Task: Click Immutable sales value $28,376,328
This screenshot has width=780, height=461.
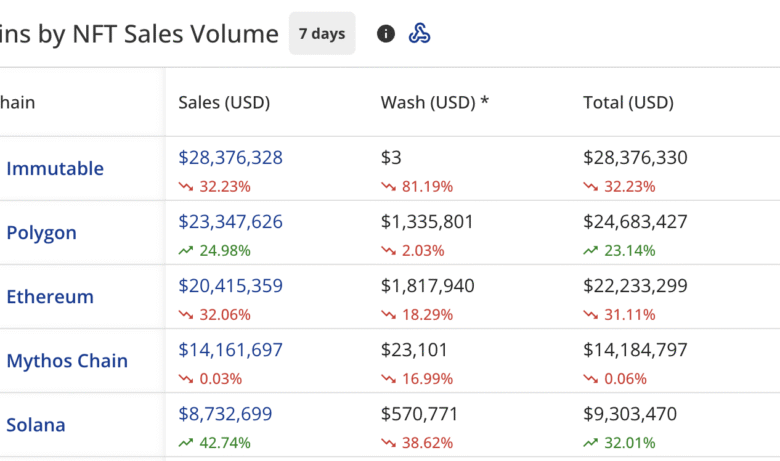Action: [230, 158]
